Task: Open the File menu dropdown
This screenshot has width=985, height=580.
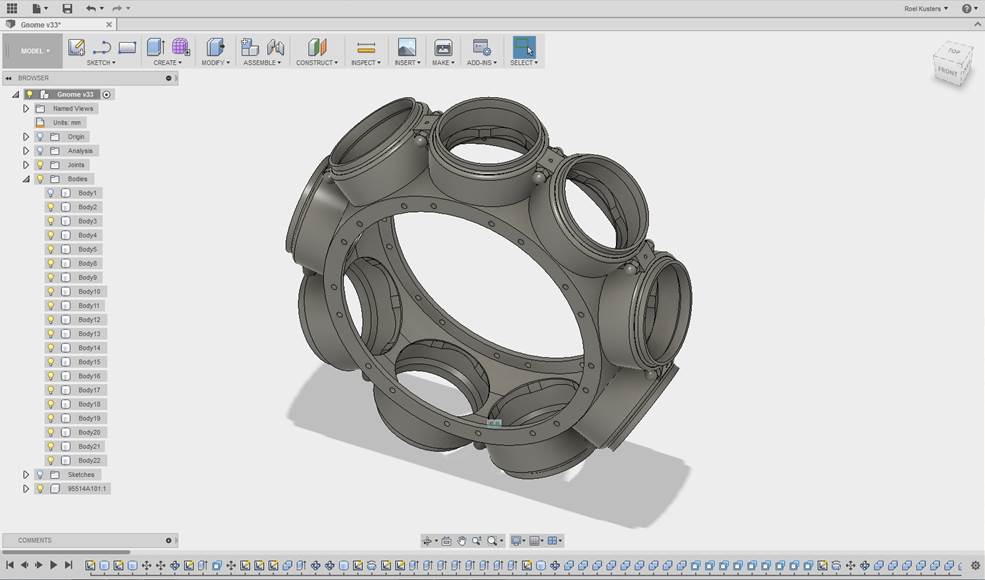Action: [x=39, y=8]
